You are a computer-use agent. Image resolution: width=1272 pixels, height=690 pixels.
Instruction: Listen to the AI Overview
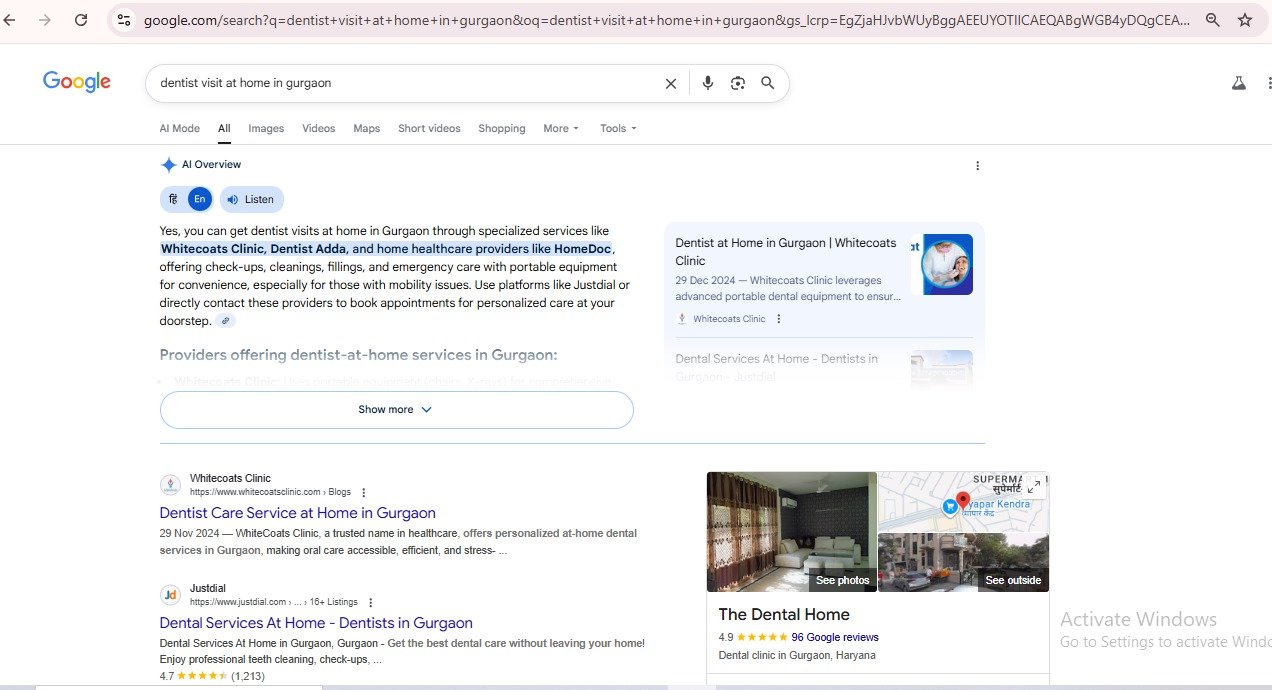click(251, 199)
